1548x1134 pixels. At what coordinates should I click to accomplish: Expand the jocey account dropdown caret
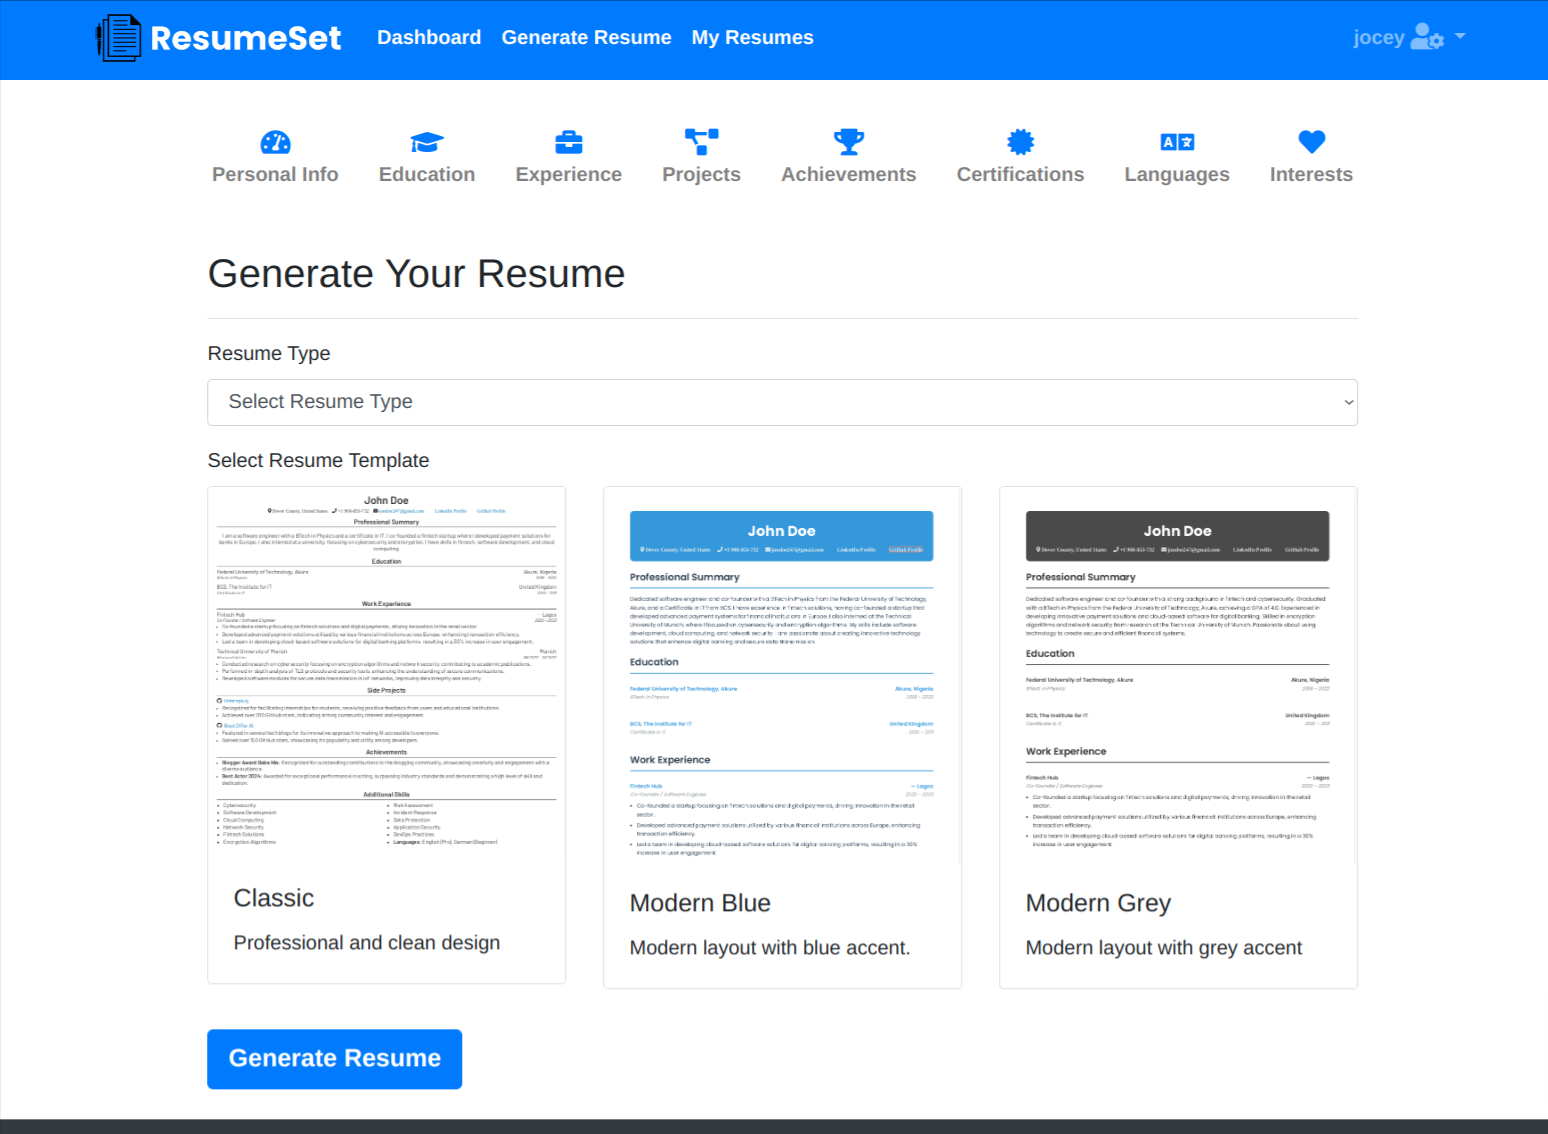click(1460, 36)
